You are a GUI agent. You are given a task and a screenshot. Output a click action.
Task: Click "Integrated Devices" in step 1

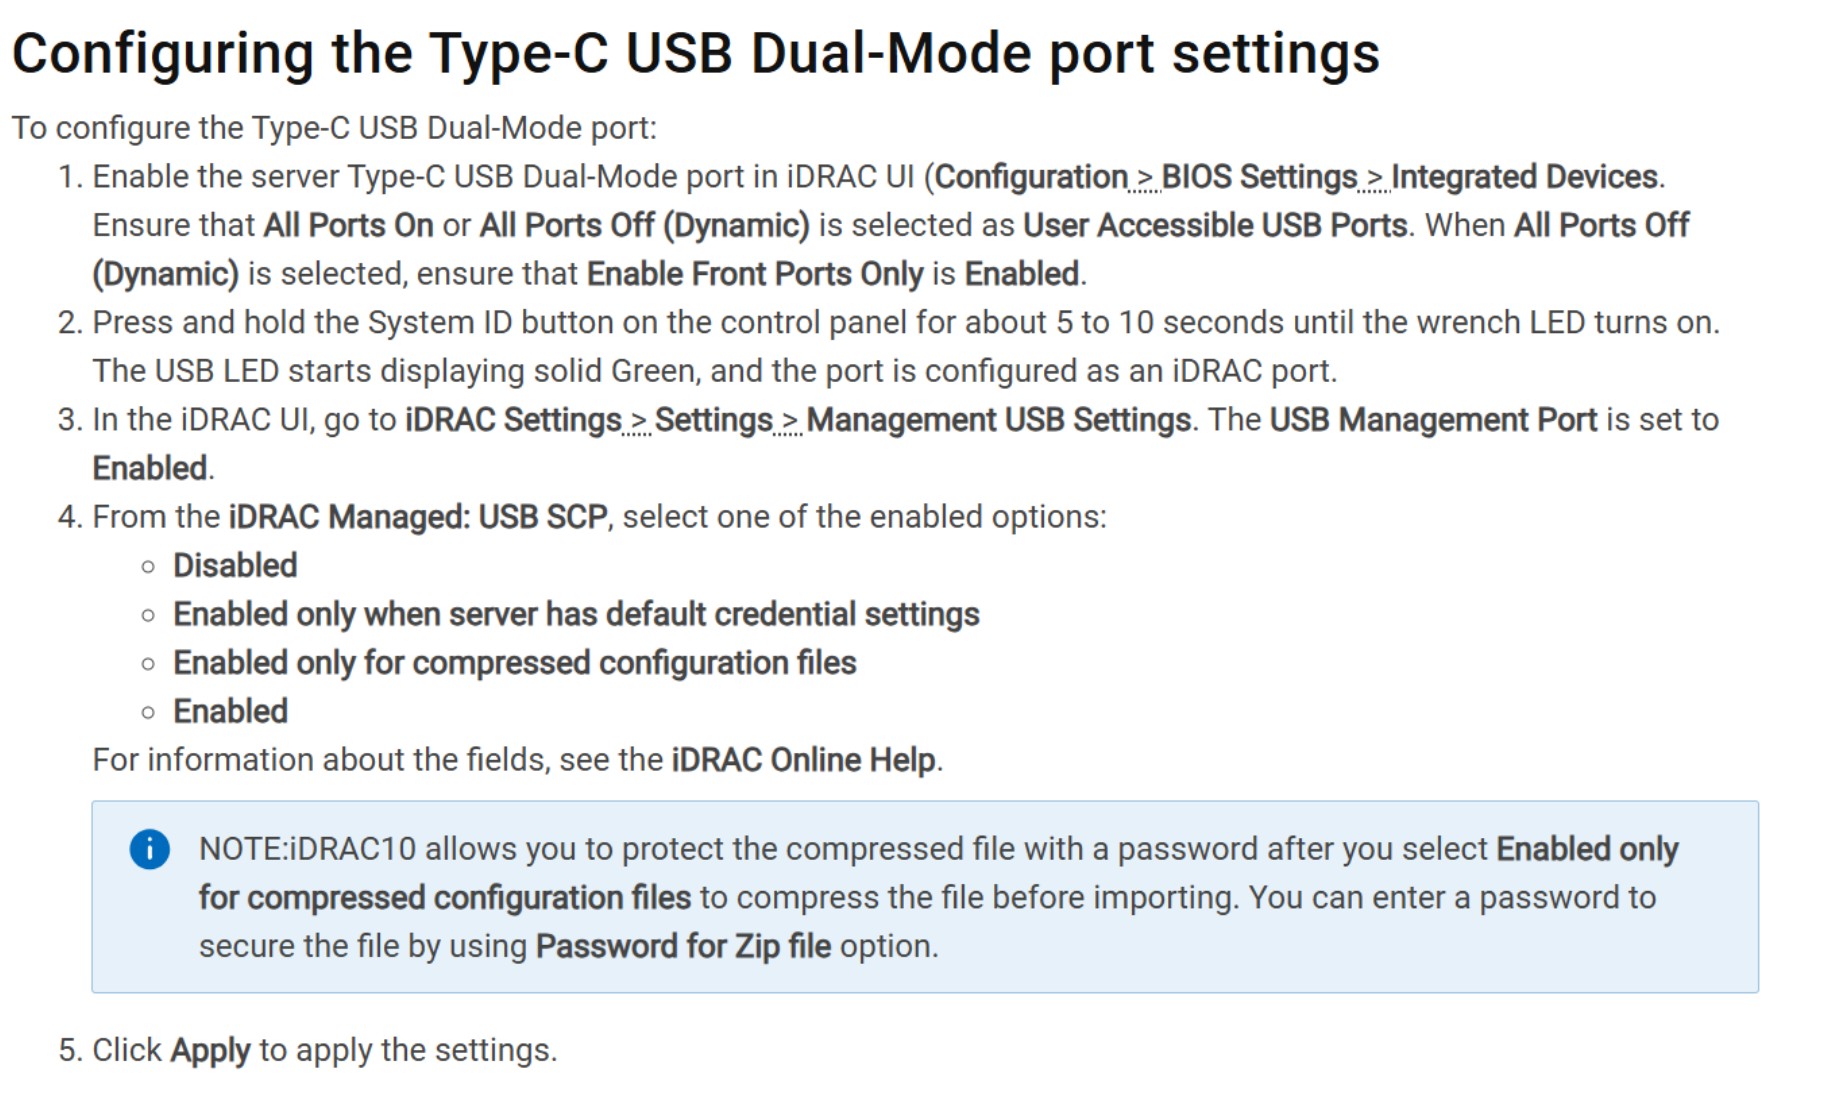click(x=1524, y=177)
